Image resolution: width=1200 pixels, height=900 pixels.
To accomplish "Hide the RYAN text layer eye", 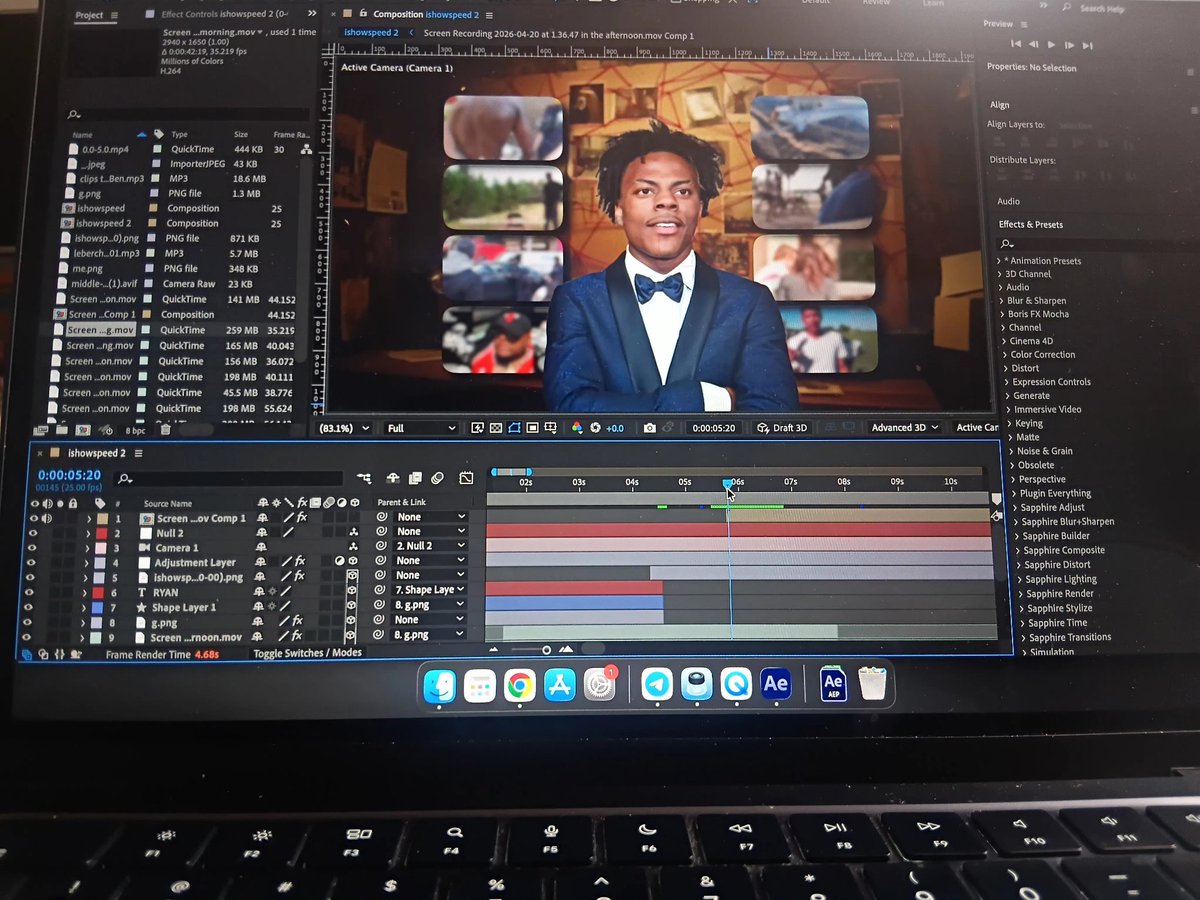I will pyautogui.click(x=30, y=592).
